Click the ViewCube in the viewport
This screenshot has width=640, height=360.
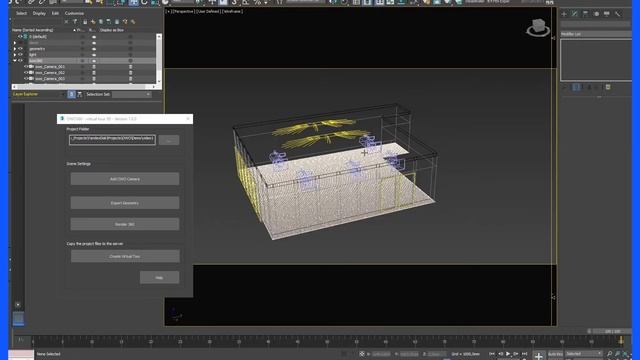538,27
